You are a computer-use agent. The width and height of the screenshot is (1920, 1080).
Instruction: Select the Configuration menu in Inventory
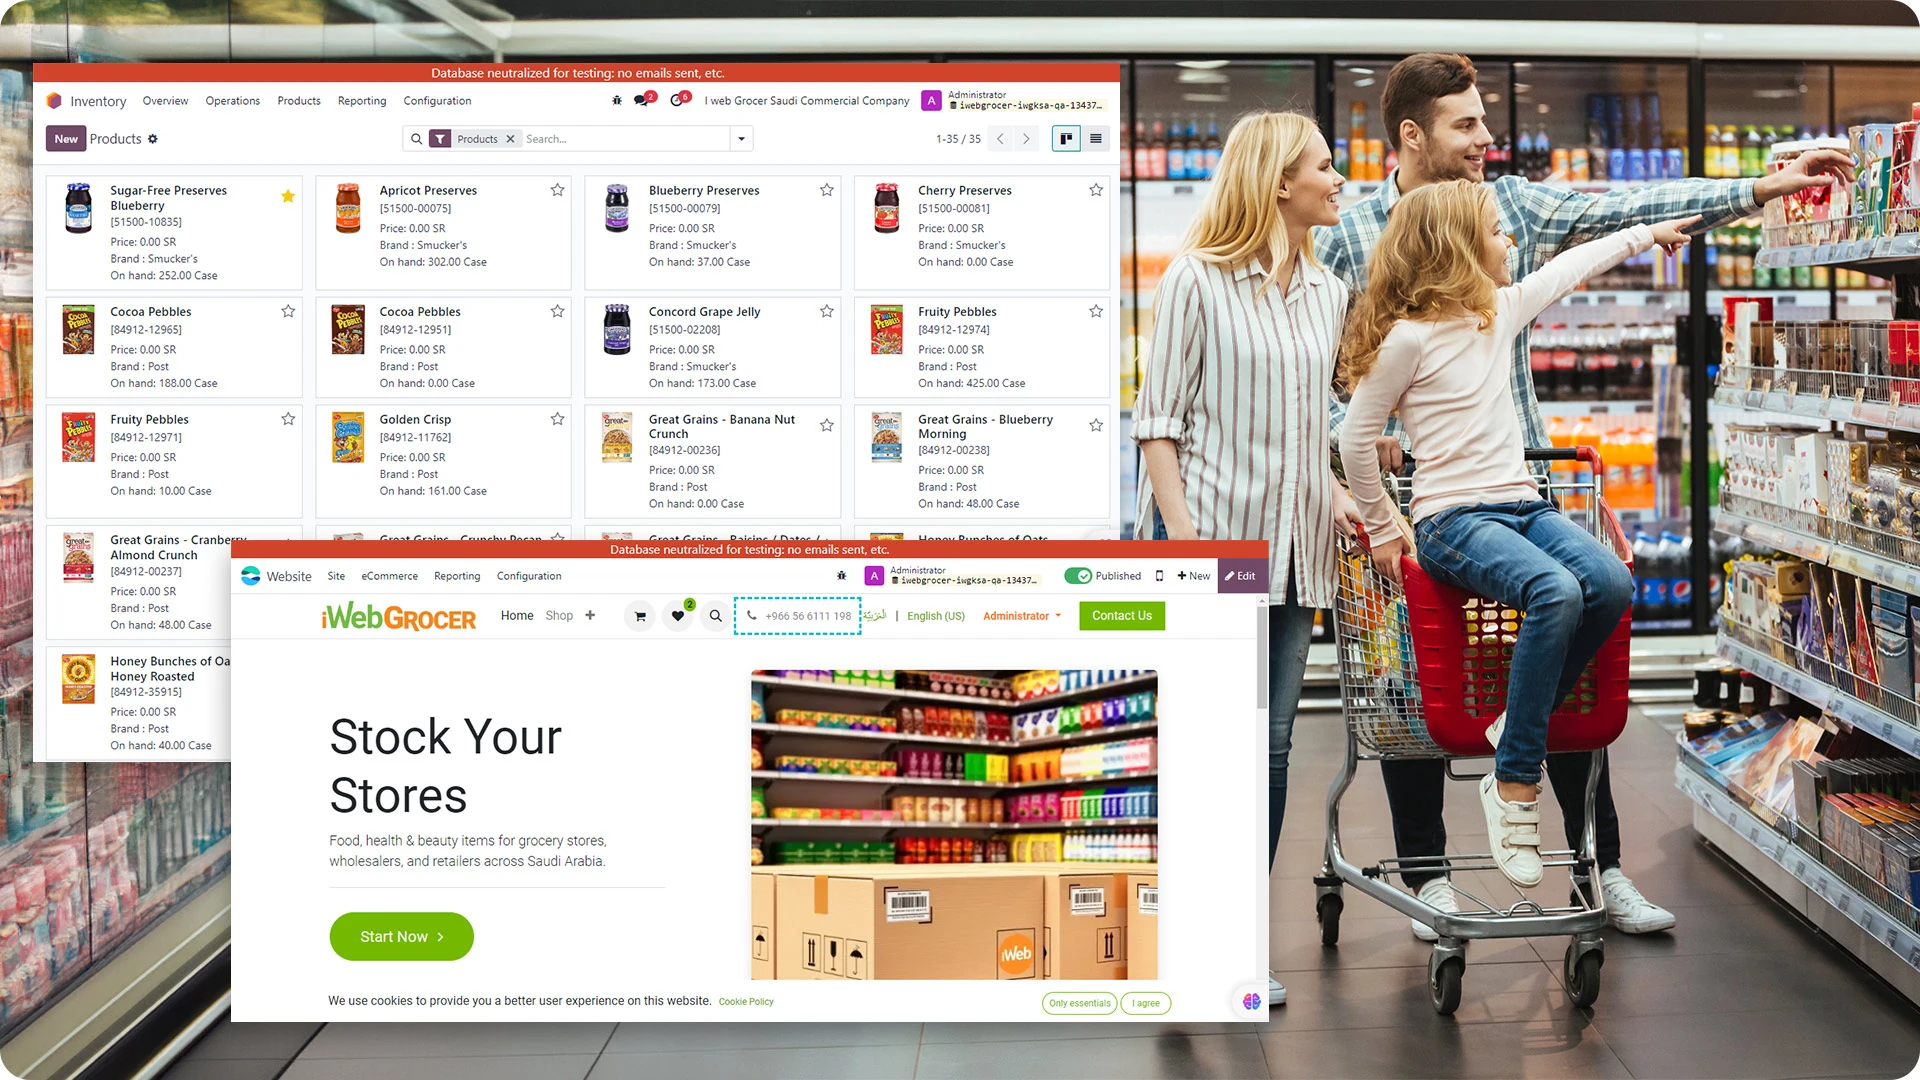(438, 100)
